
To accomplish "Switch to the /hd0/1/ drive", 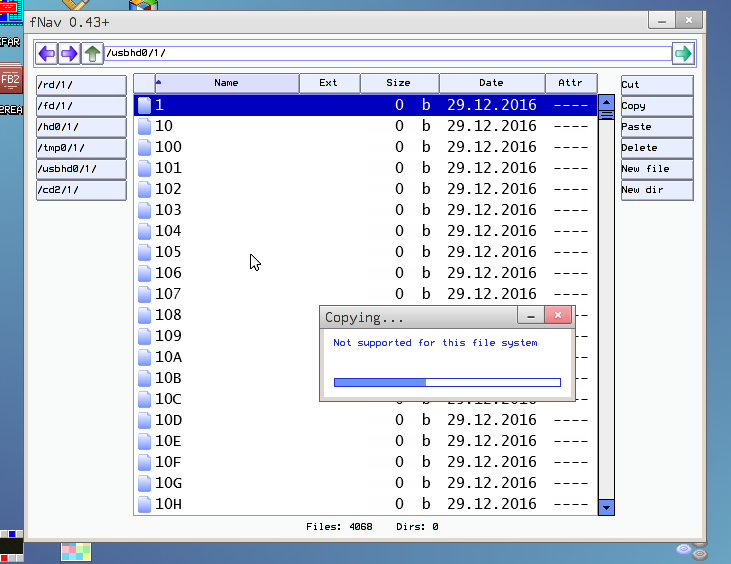I will (x=81, y=127).
